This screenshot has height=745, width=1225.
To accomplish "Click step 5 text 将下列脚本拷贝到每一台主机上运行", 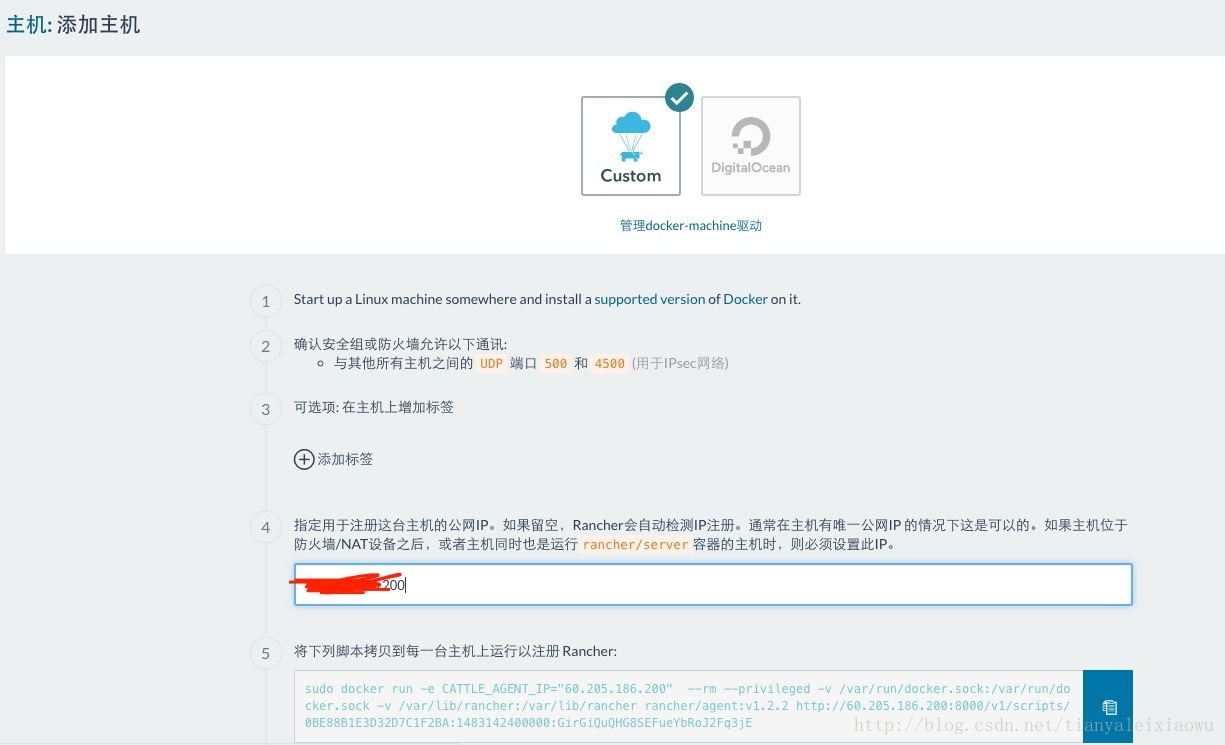I will coord(455,651).
